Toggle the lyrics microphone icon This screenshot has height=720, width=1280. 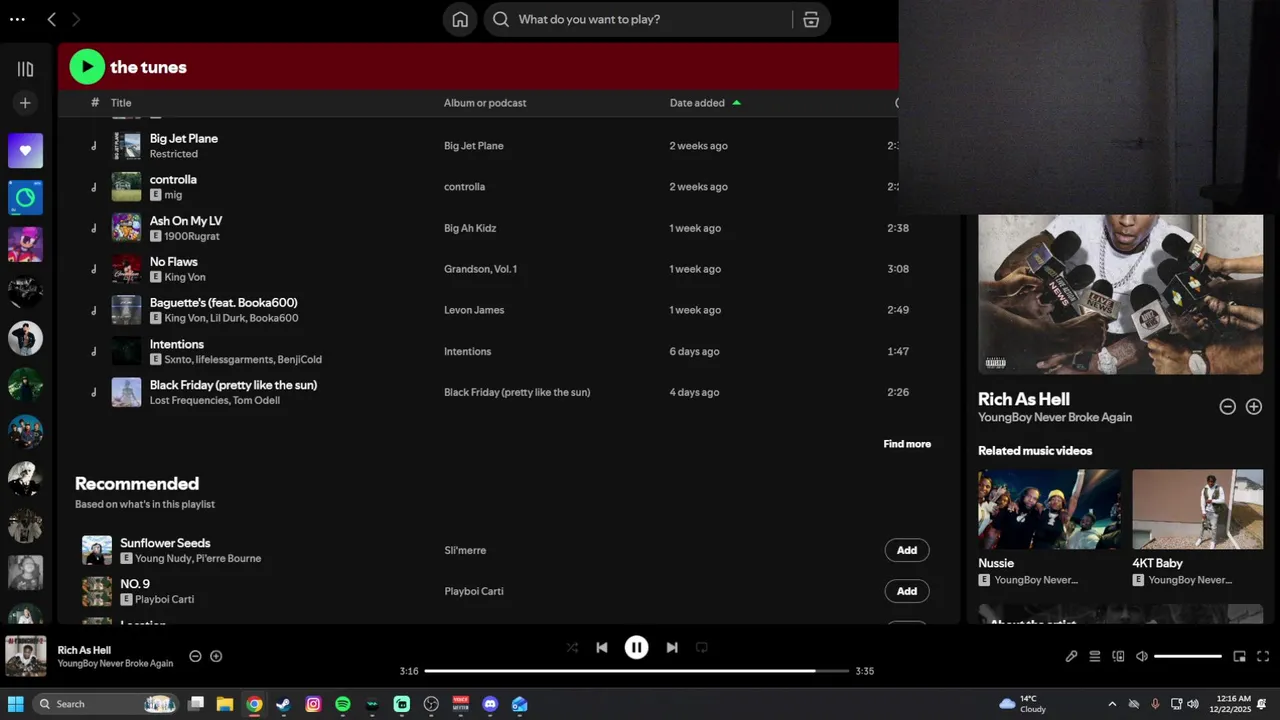(x=1071, y=656)
